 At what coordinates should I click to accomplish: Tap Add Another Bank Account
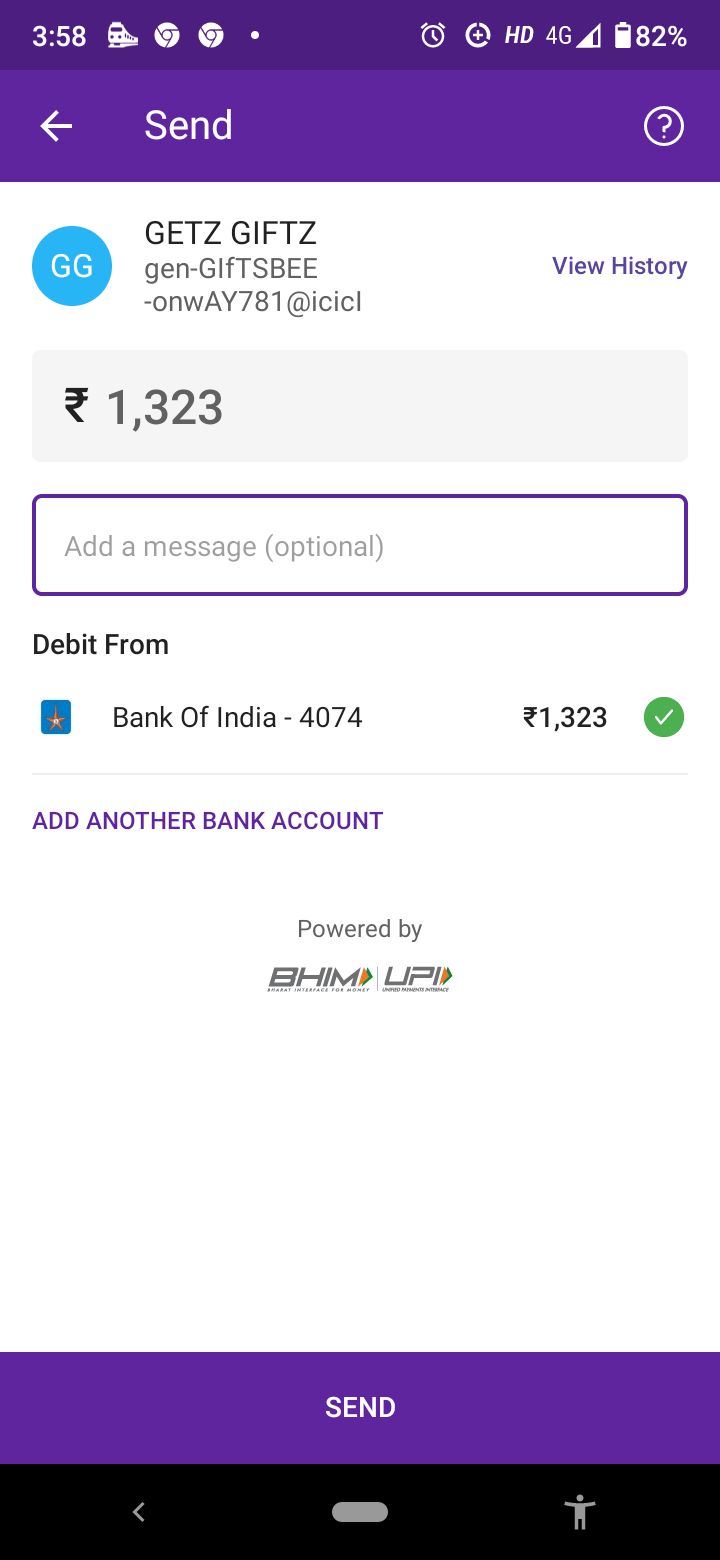pyautogui.click(x=208, y=821)
